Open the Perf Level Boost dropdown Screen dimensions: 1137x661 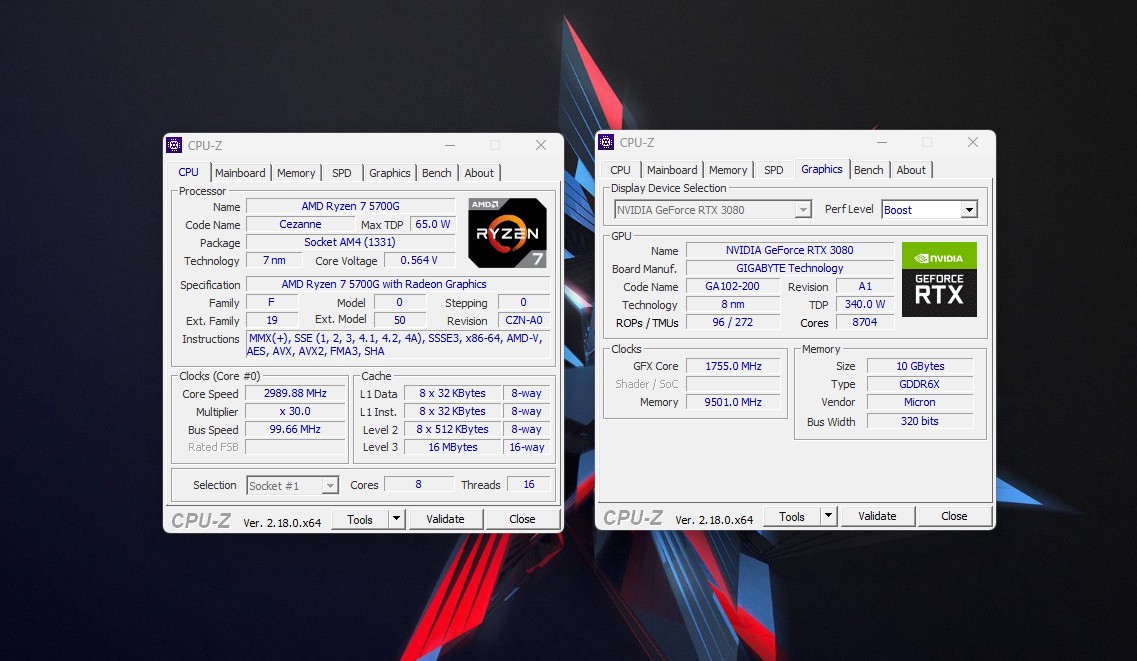point(969,210)
